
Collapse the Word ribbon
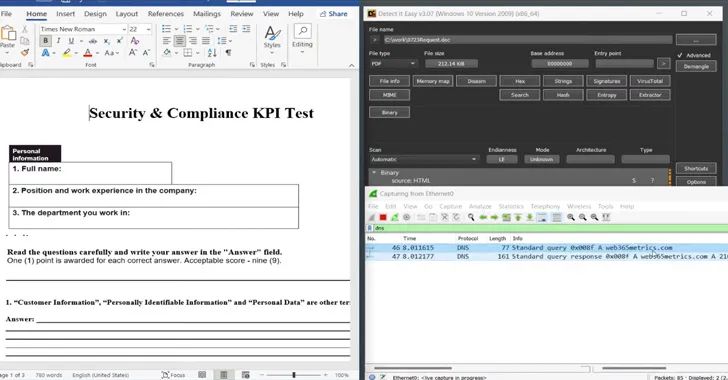[x=351, y=65]
